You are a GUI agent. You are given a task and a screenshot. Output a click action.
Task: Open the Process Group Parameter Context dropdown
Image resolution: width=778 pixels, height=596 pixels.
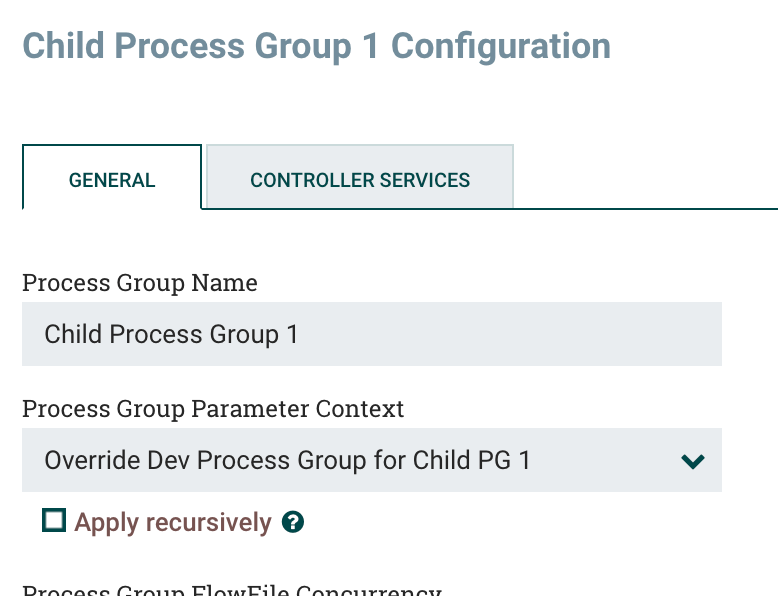click(x=371, y=460)
